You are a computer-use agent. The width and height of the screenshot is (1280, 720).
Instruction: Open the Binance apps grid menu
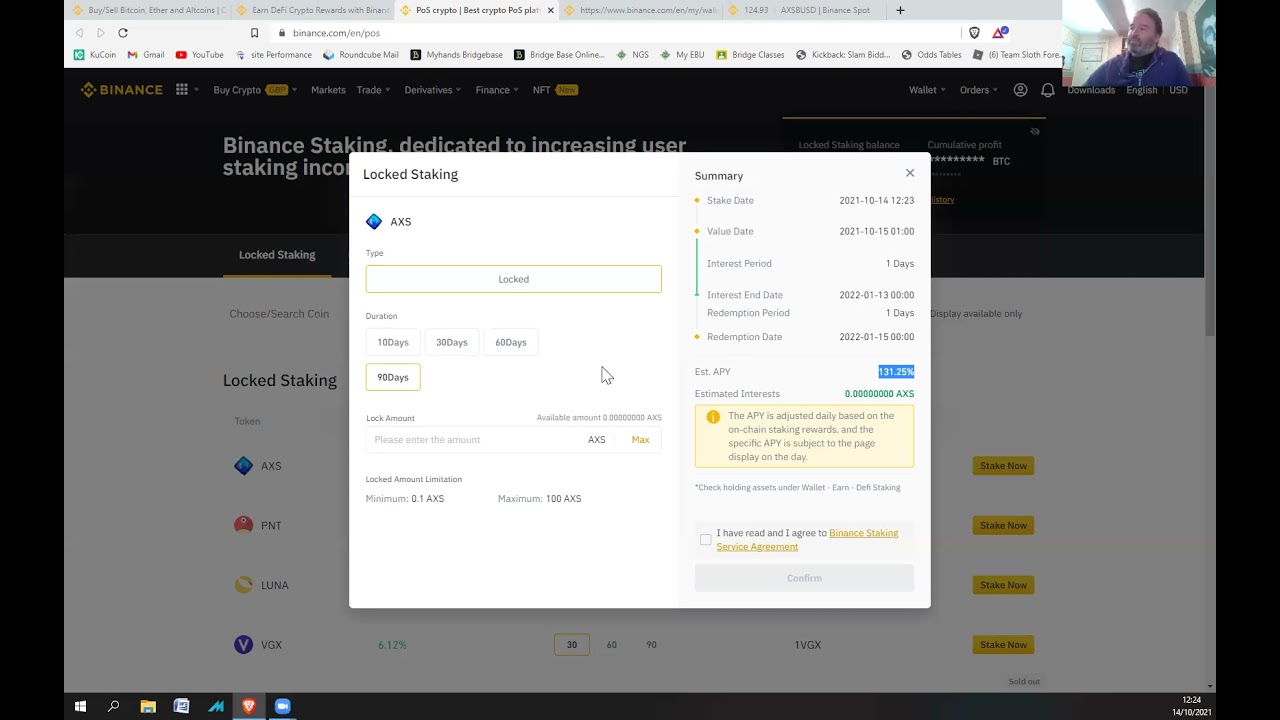coord(182,90)
